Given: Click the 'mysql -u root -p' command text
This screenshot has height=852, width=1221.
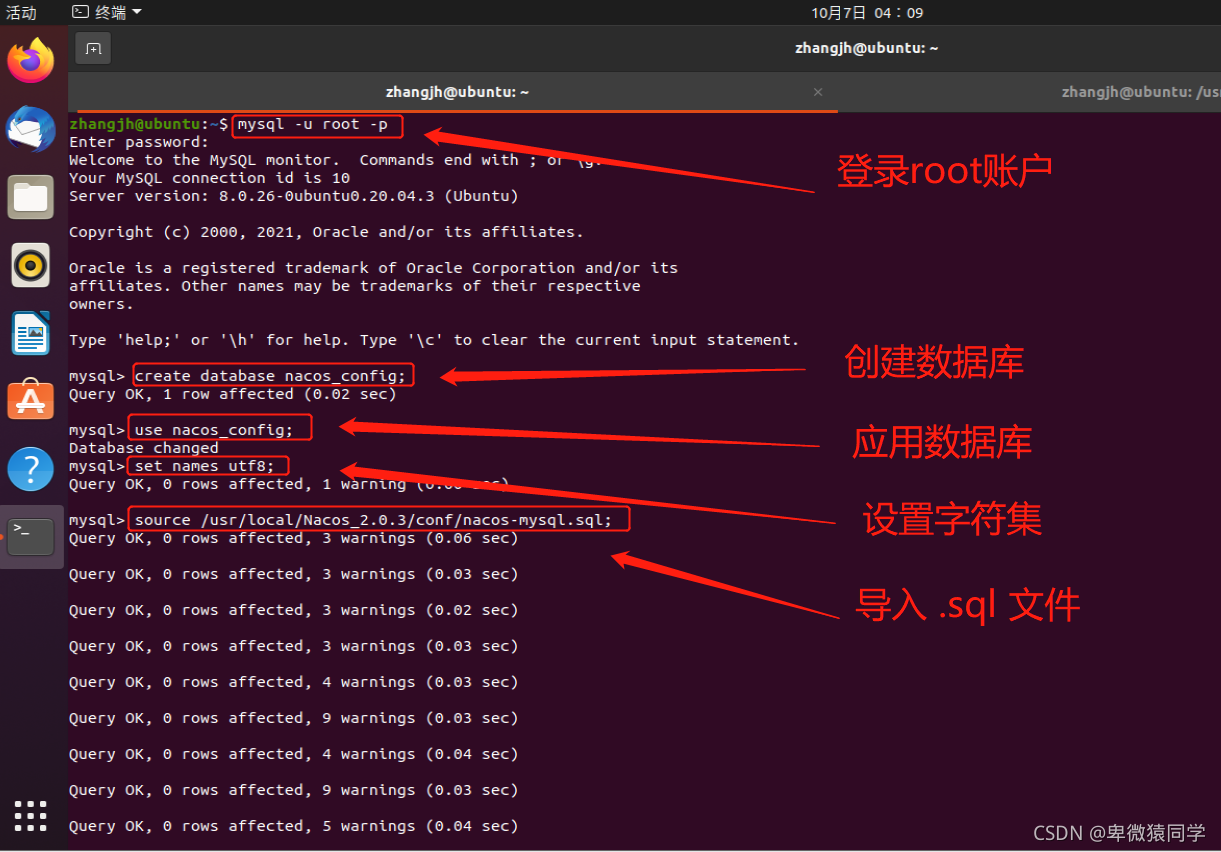Looking at the screenshot, I should click(x=312, y=125).
